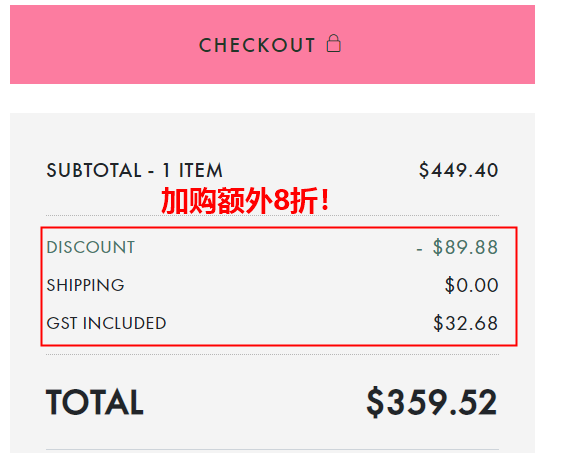Click the dash before the discount amount
This screenshot has width=562, height=453.
click(x=419, y=249)
